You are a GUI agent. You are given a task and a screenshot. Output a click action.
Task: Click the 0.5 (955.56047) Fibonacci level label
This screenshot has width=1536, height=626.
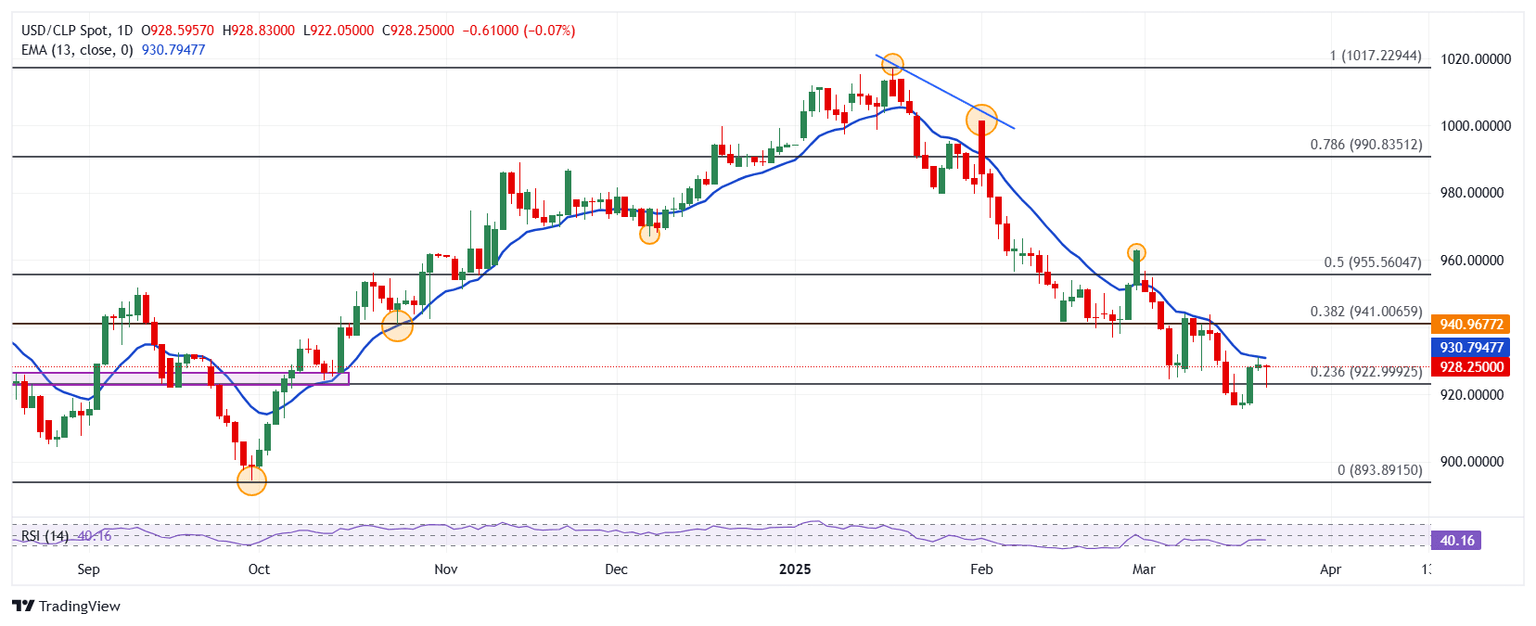(x=1373, y=262)
